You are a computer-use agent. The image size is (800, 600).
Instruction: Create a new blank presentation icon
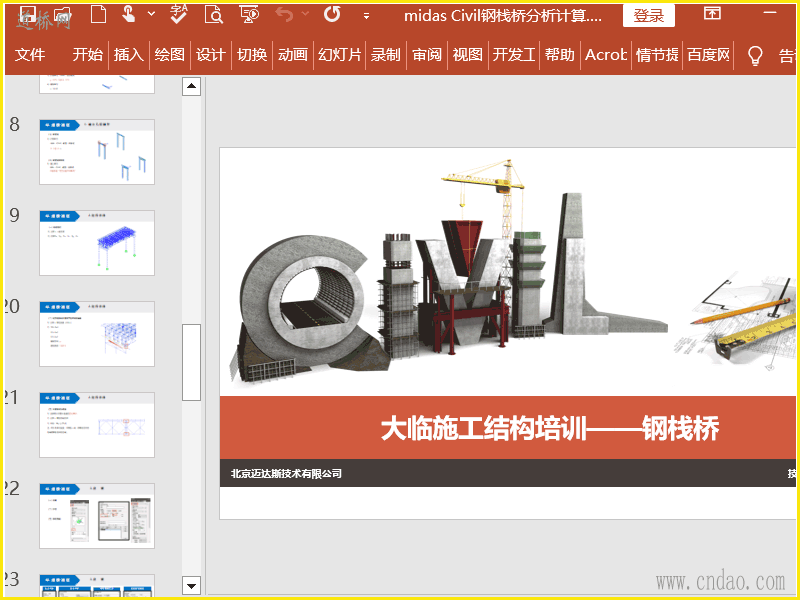pyautogui.click(x=97, y=14)
